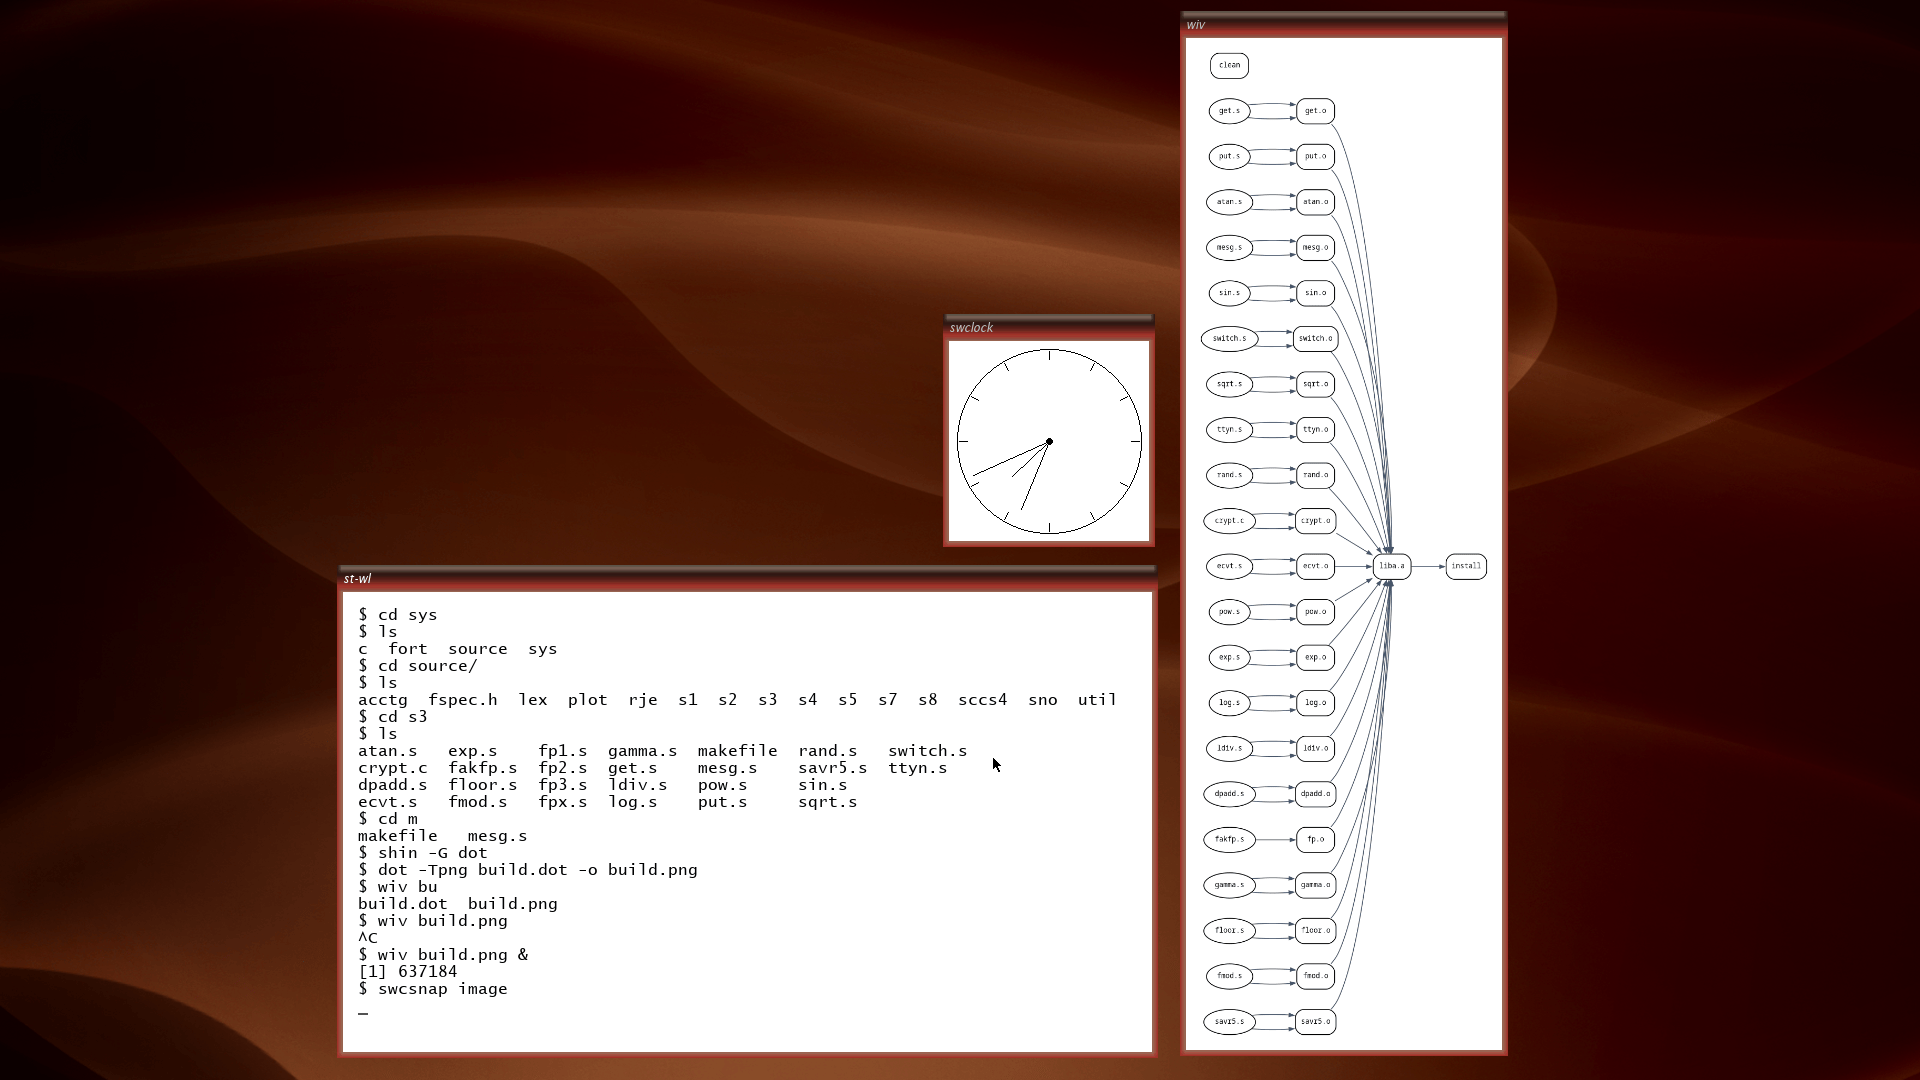1920x1080 pixels.
Task: Click the analog clock face in swclock
Action: click(1049, 441)
